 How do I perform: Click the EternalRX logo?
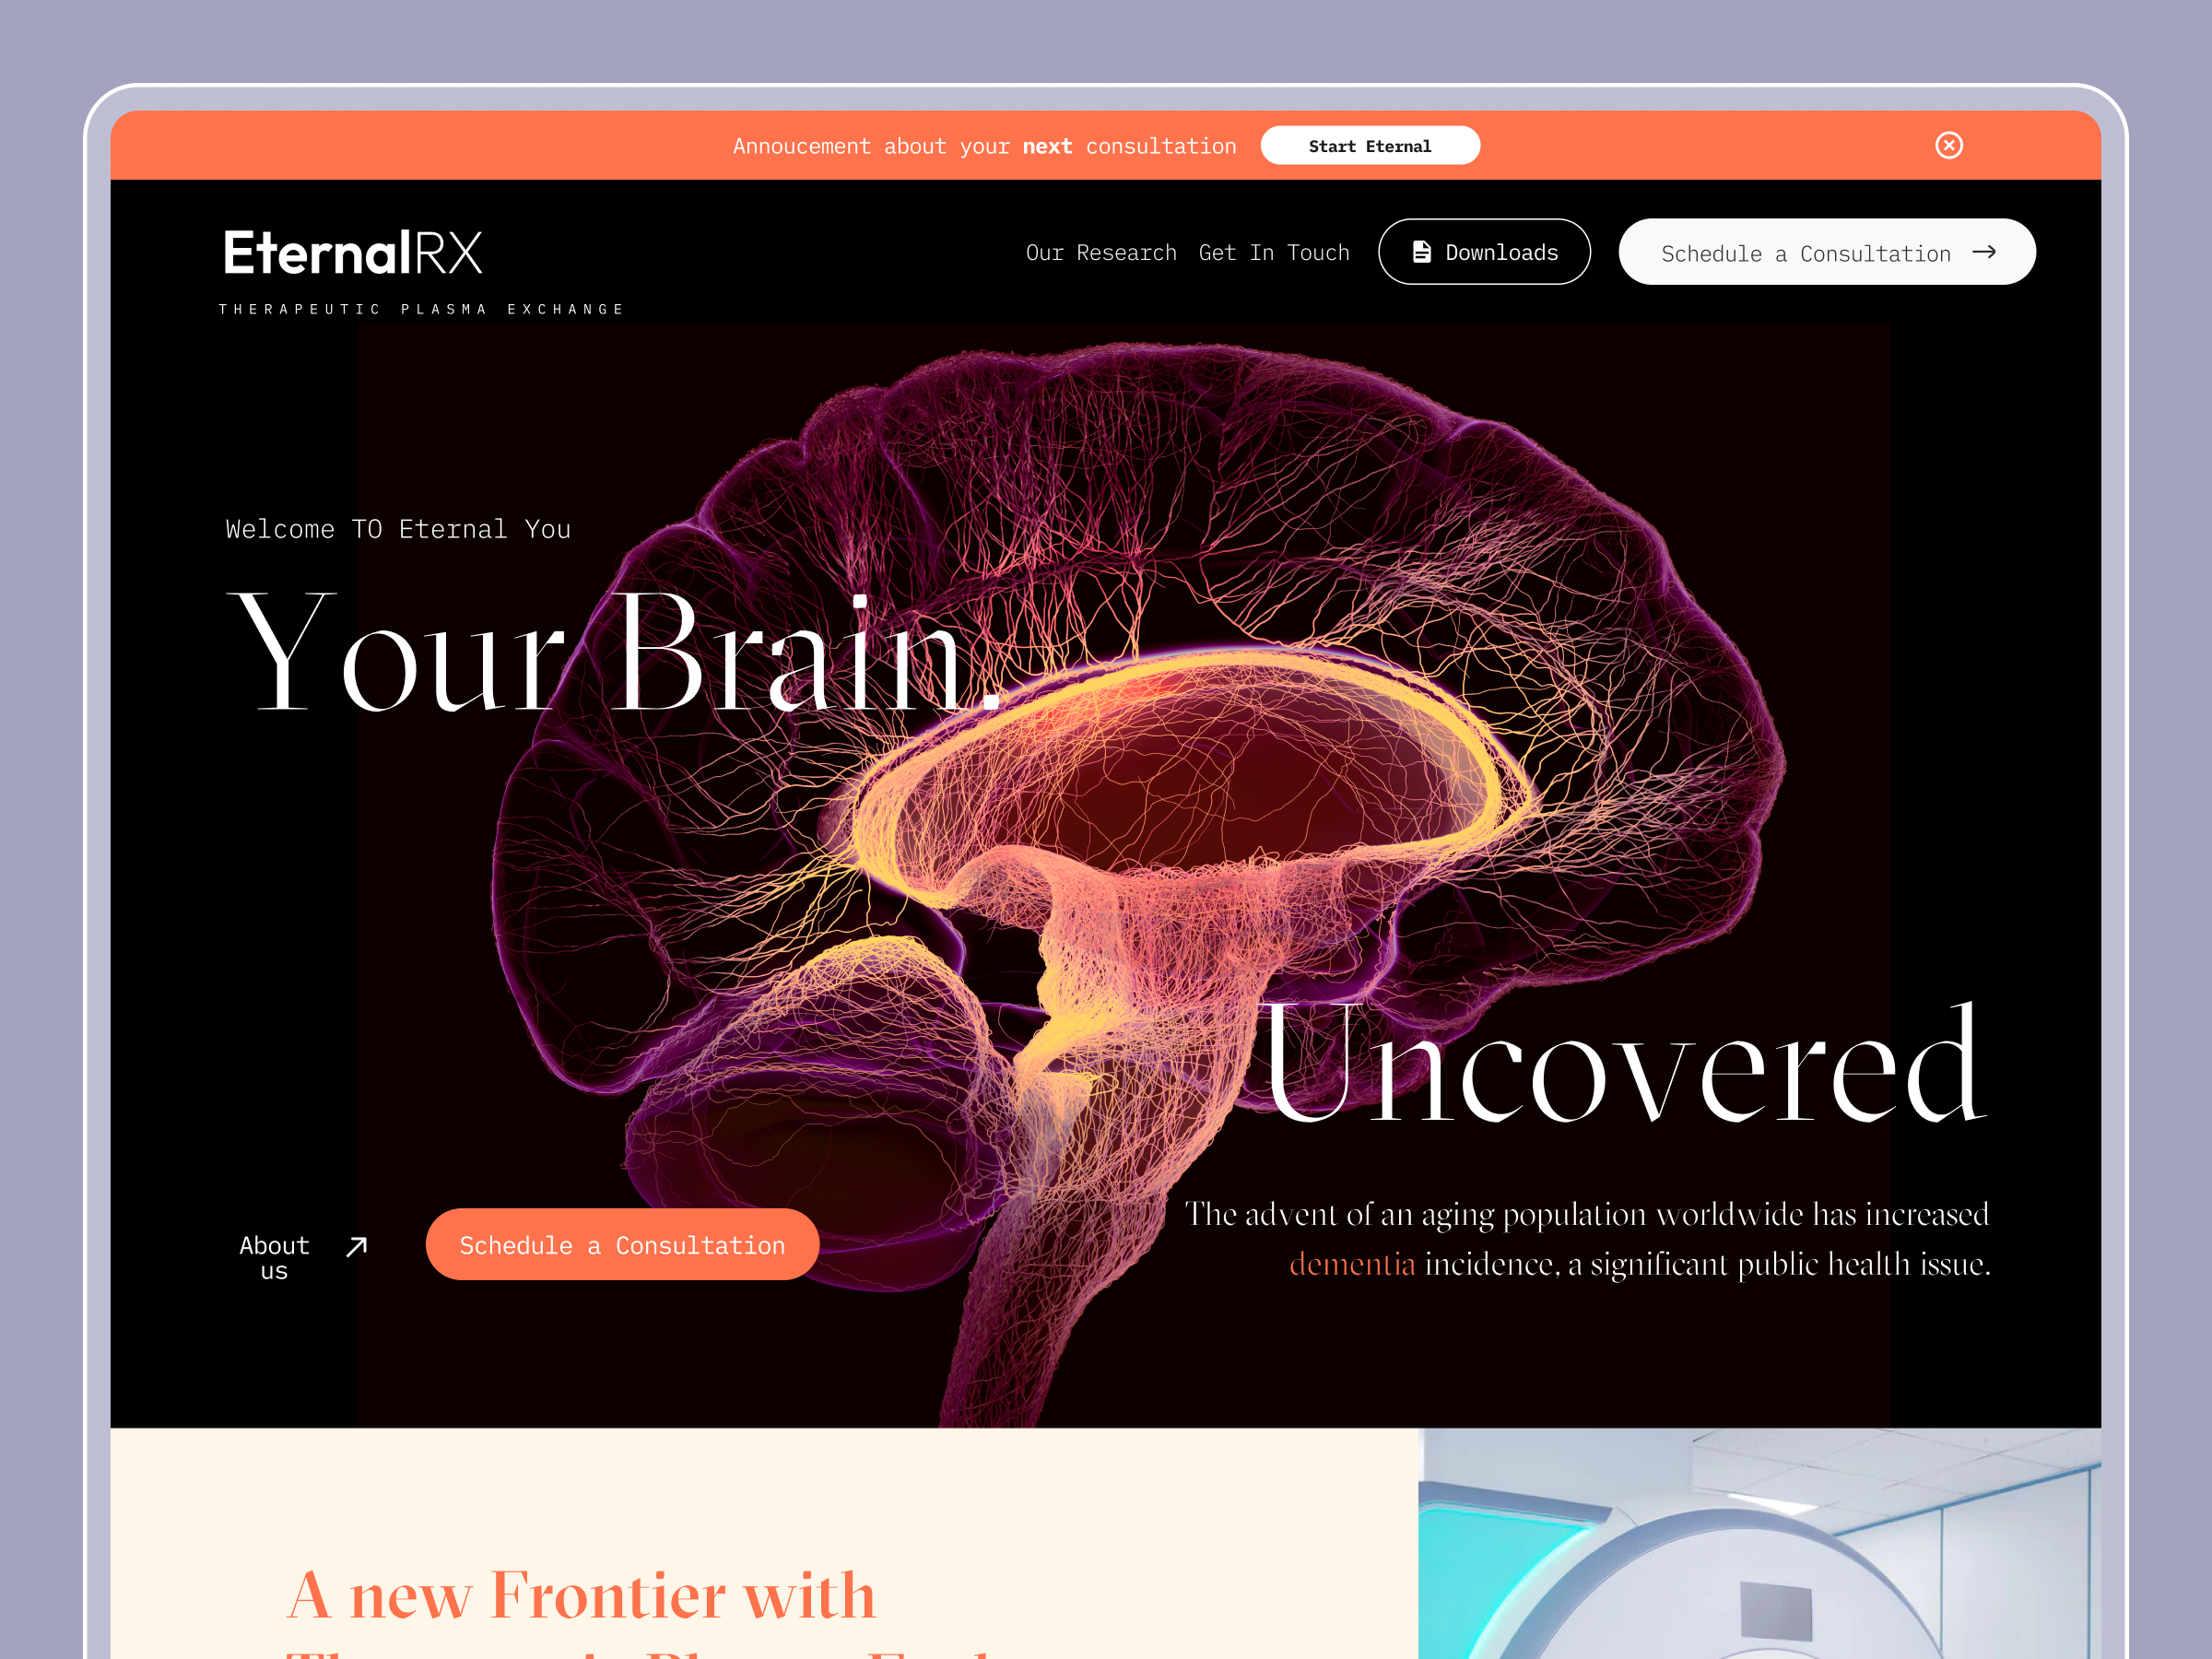coord(351,253)
